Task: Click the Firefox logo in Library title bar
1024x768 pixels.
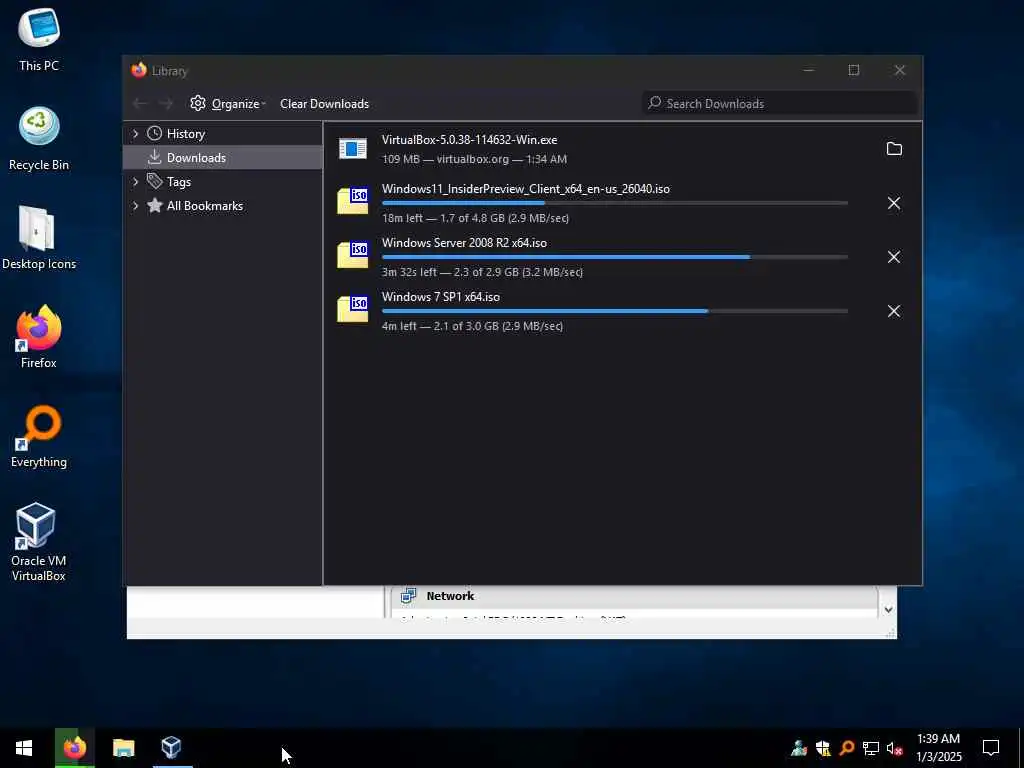Action: pos(138,70)
